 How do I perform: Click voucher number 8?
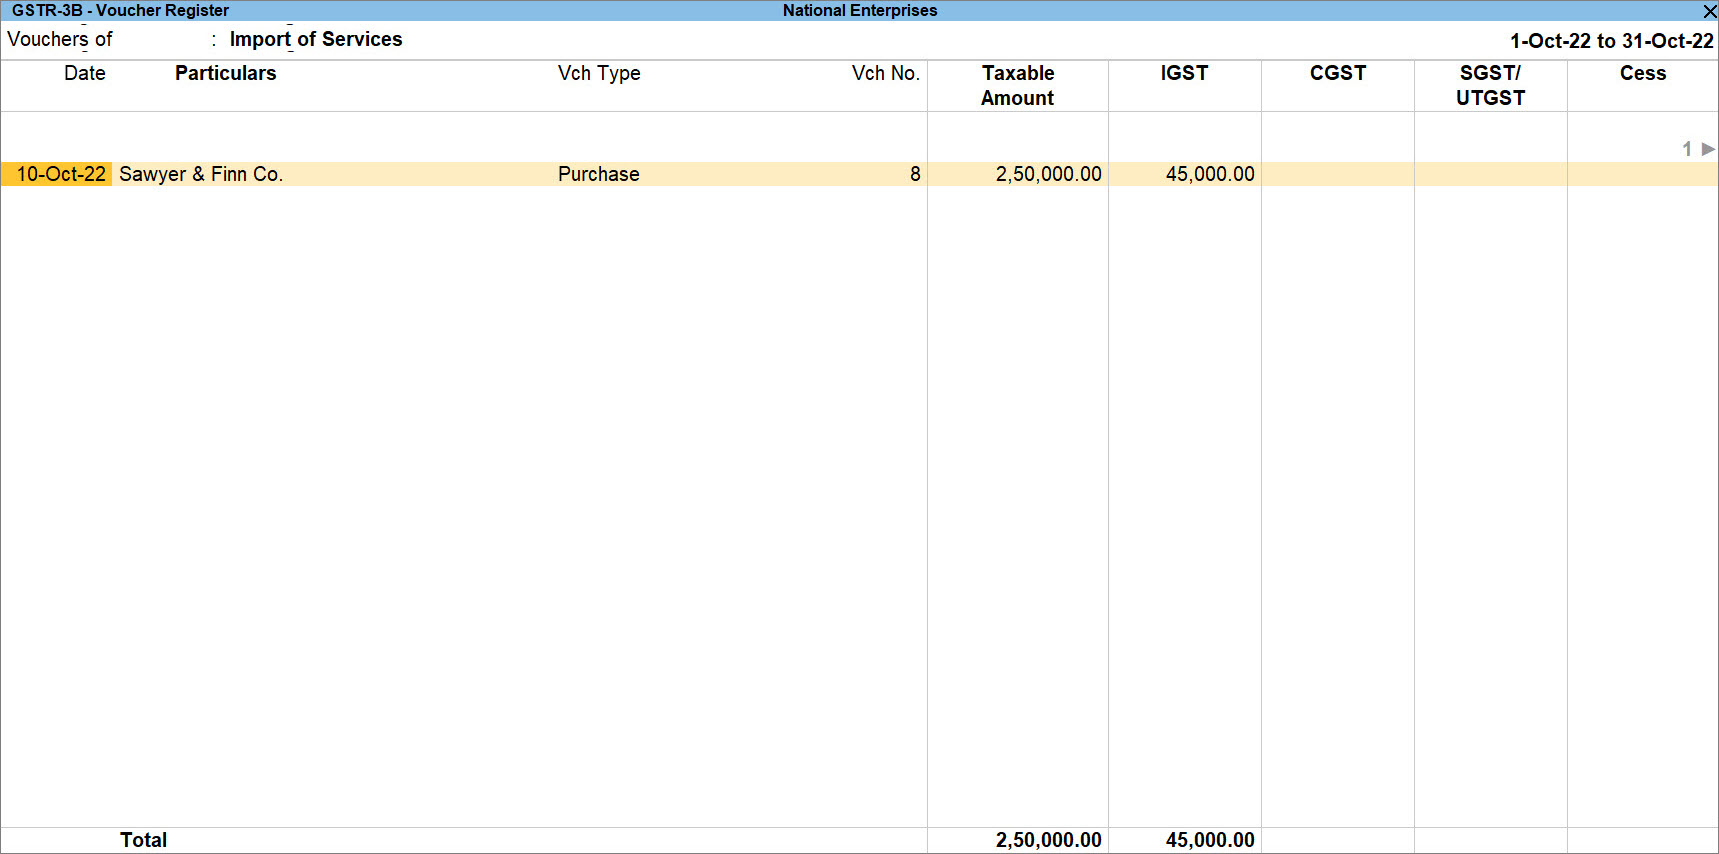915,174
